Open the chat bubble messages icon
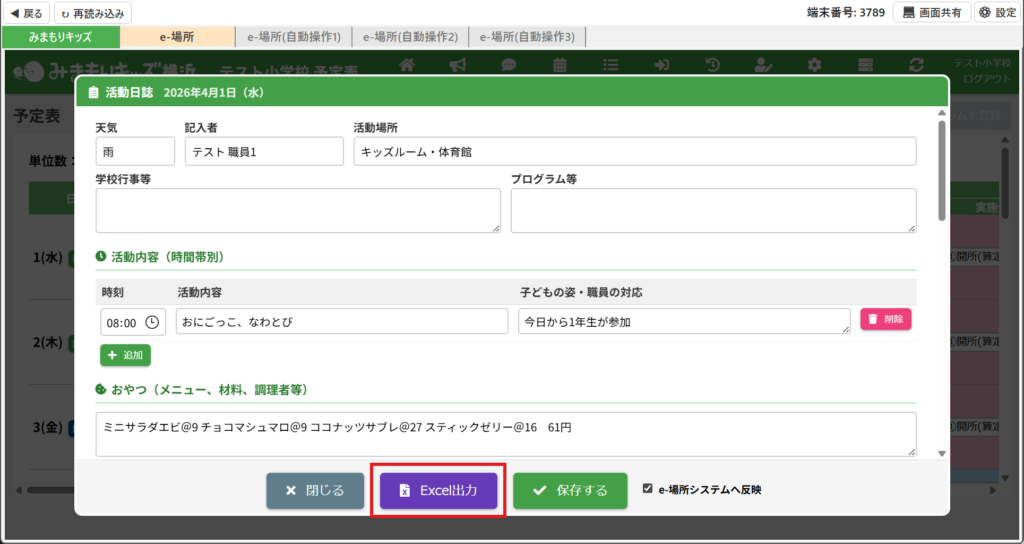 pyautogui.click(x=509, y=65)
